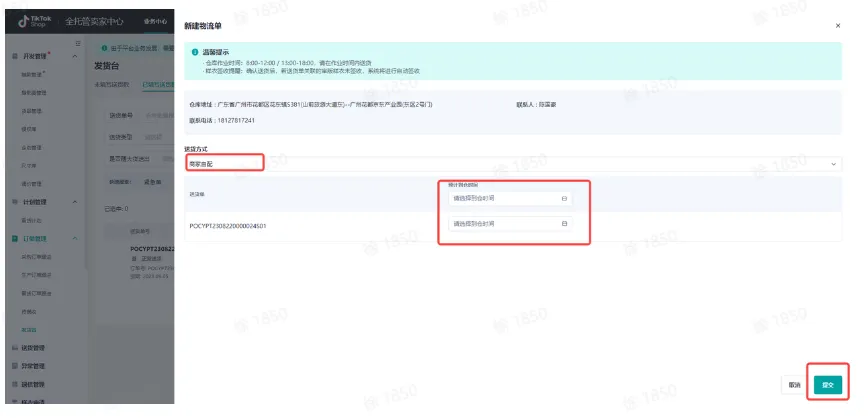Collapse the 计划管理 sidebar section chevron
The image size is (868, 418).
[75, 202]
